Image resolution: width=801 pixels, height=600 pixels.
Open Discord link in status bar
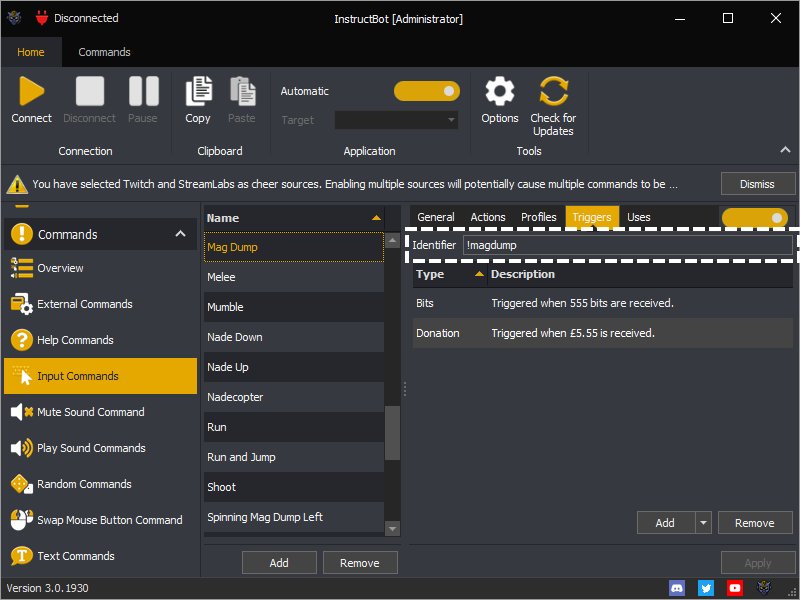coord(677,588)
